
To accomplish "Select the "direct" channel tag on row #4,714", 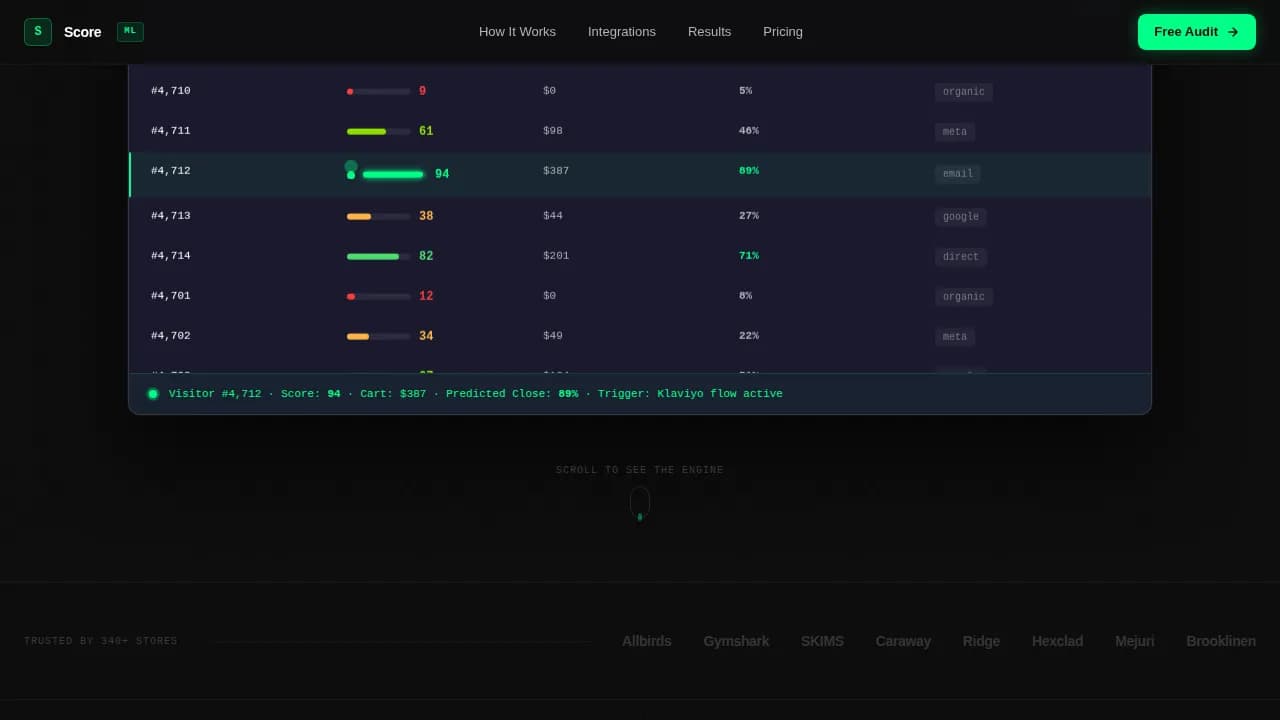I will [960, 256].
